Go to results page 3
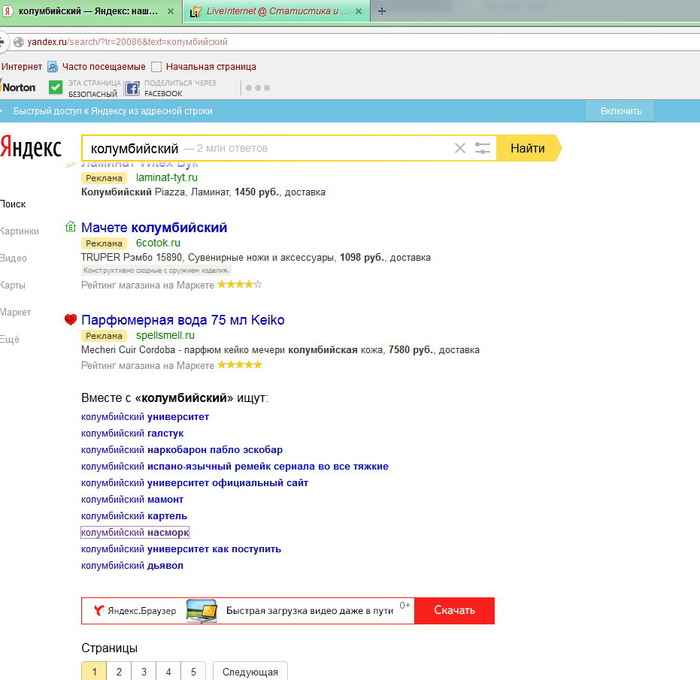This screenshot has width=700, height=680. pyautogui.click(x=144, y=672)
